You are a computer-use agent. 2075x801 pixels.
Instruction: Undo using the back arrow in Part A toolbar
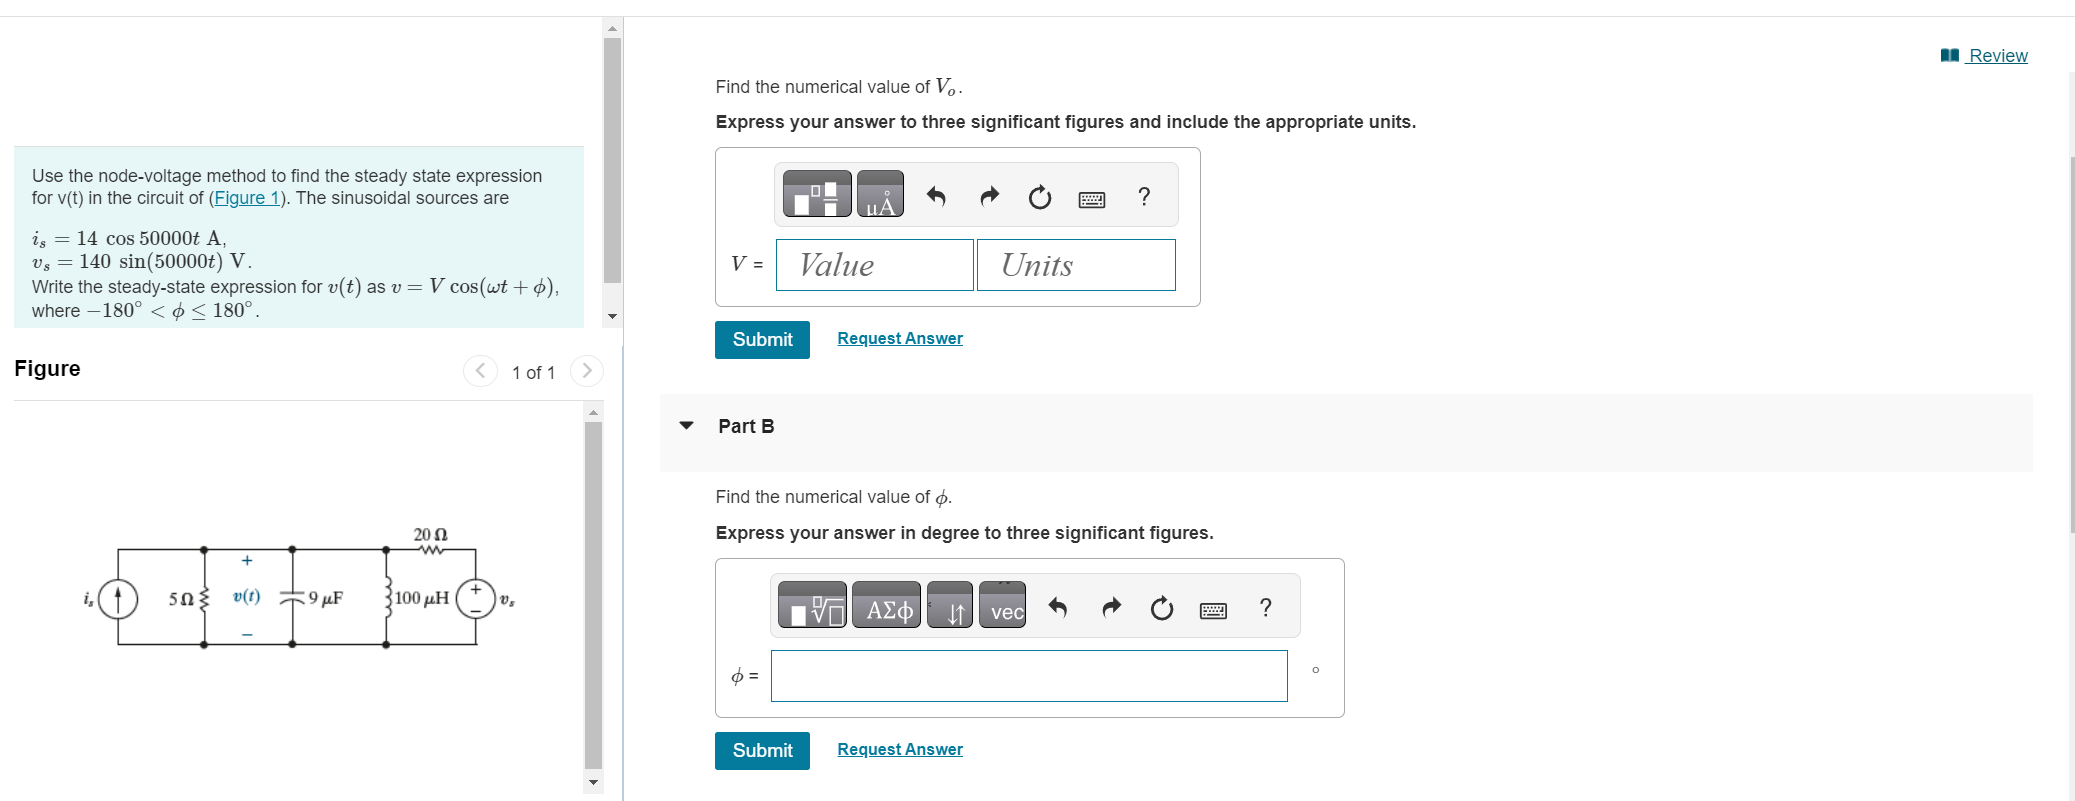point(938,197)
